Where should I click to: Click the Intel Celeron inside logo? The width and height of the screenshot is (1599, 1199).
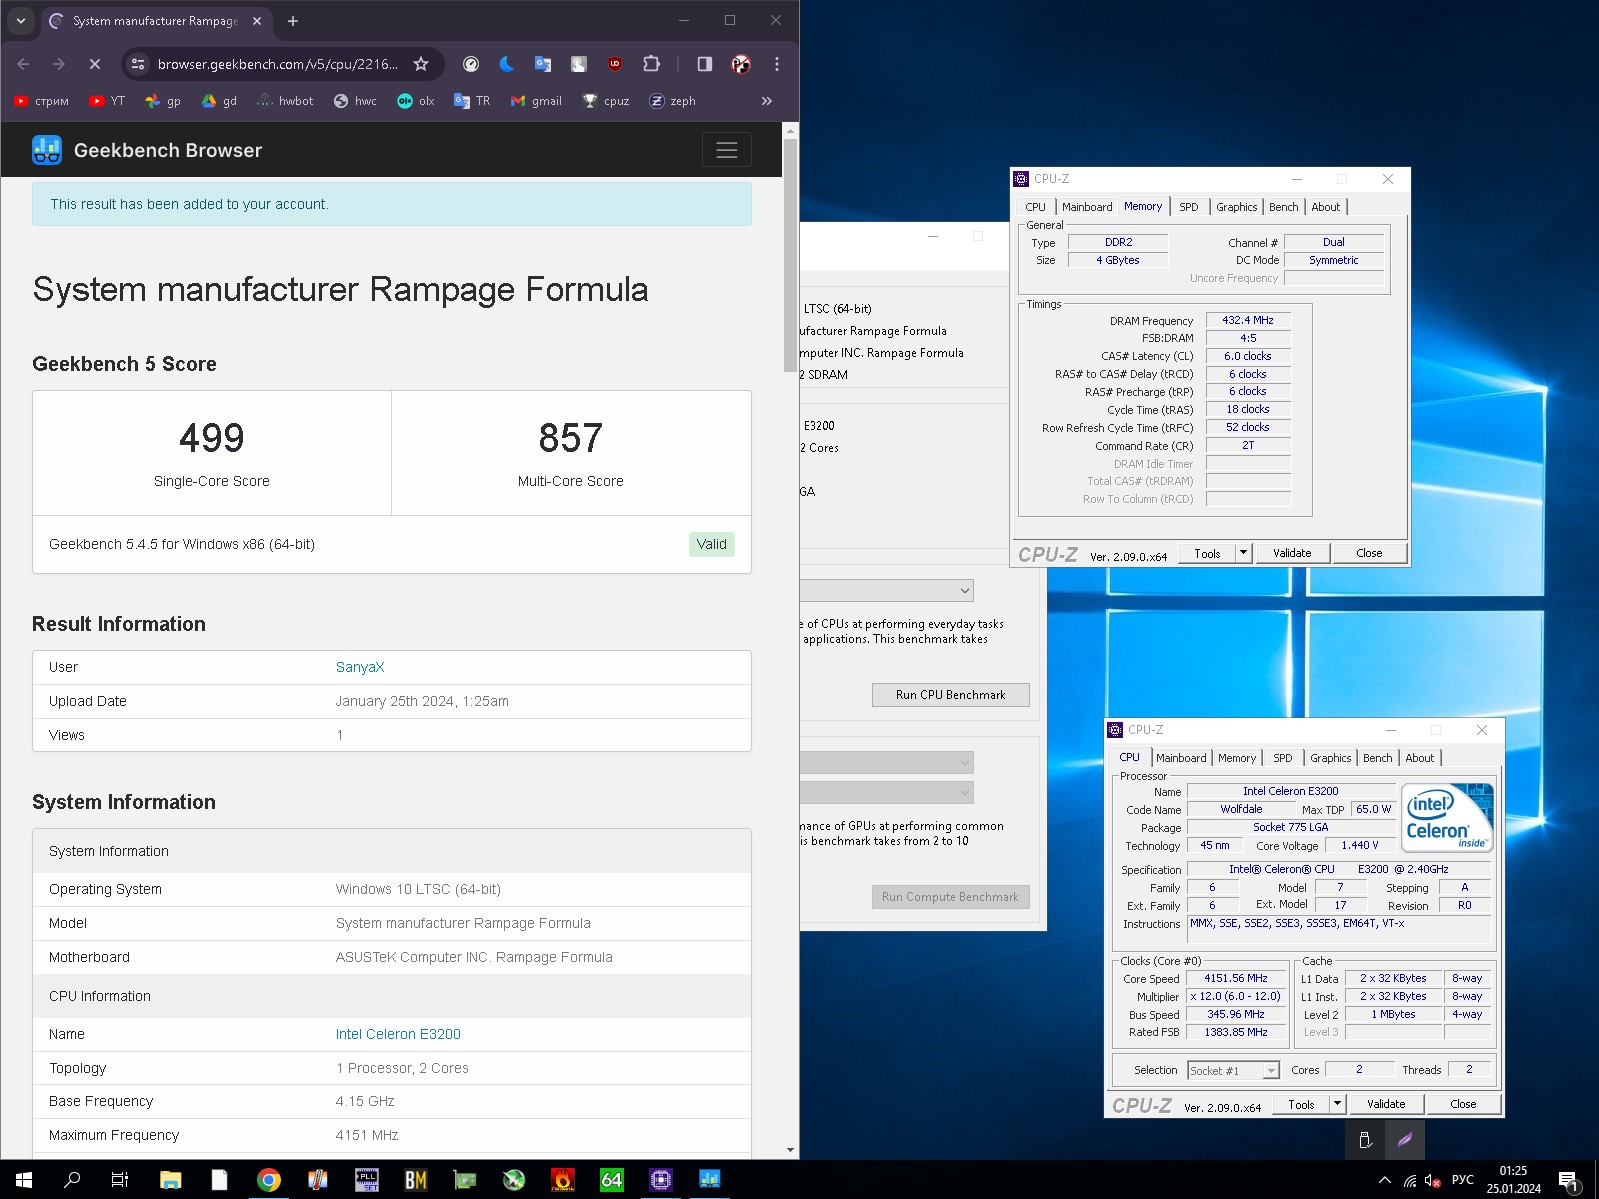(x=1446, y=818)
